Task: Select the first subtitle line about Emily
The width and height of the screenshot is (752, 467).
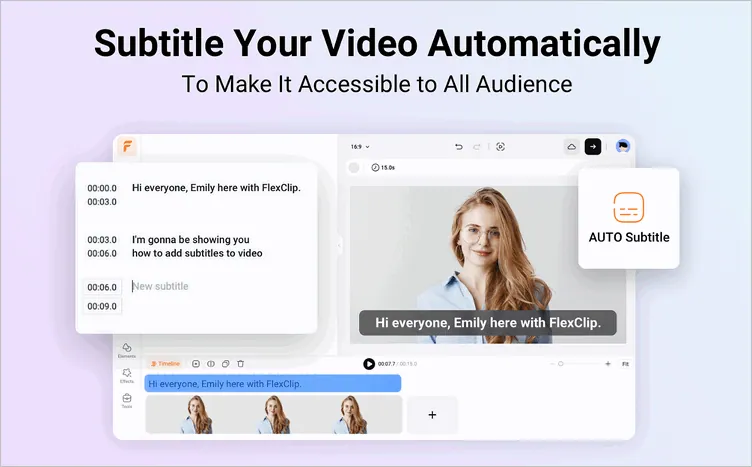Action: pyautogui.click(x=216, y=188)
